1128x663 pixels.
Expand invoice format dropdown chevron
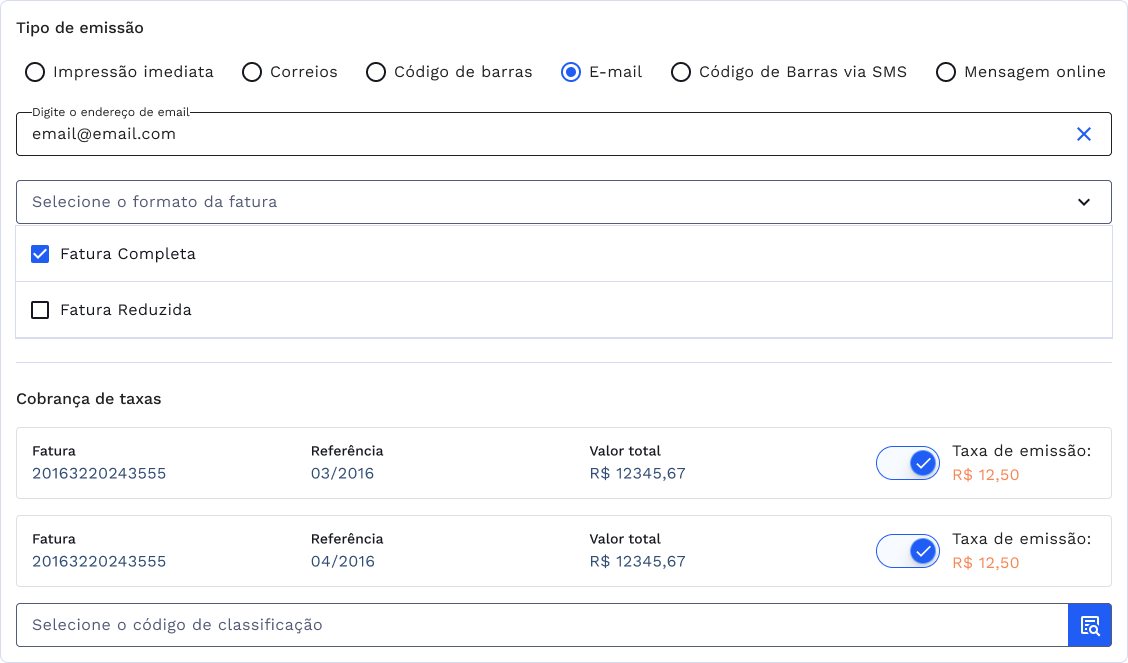pyautogui.click(x=1083, y=202)
